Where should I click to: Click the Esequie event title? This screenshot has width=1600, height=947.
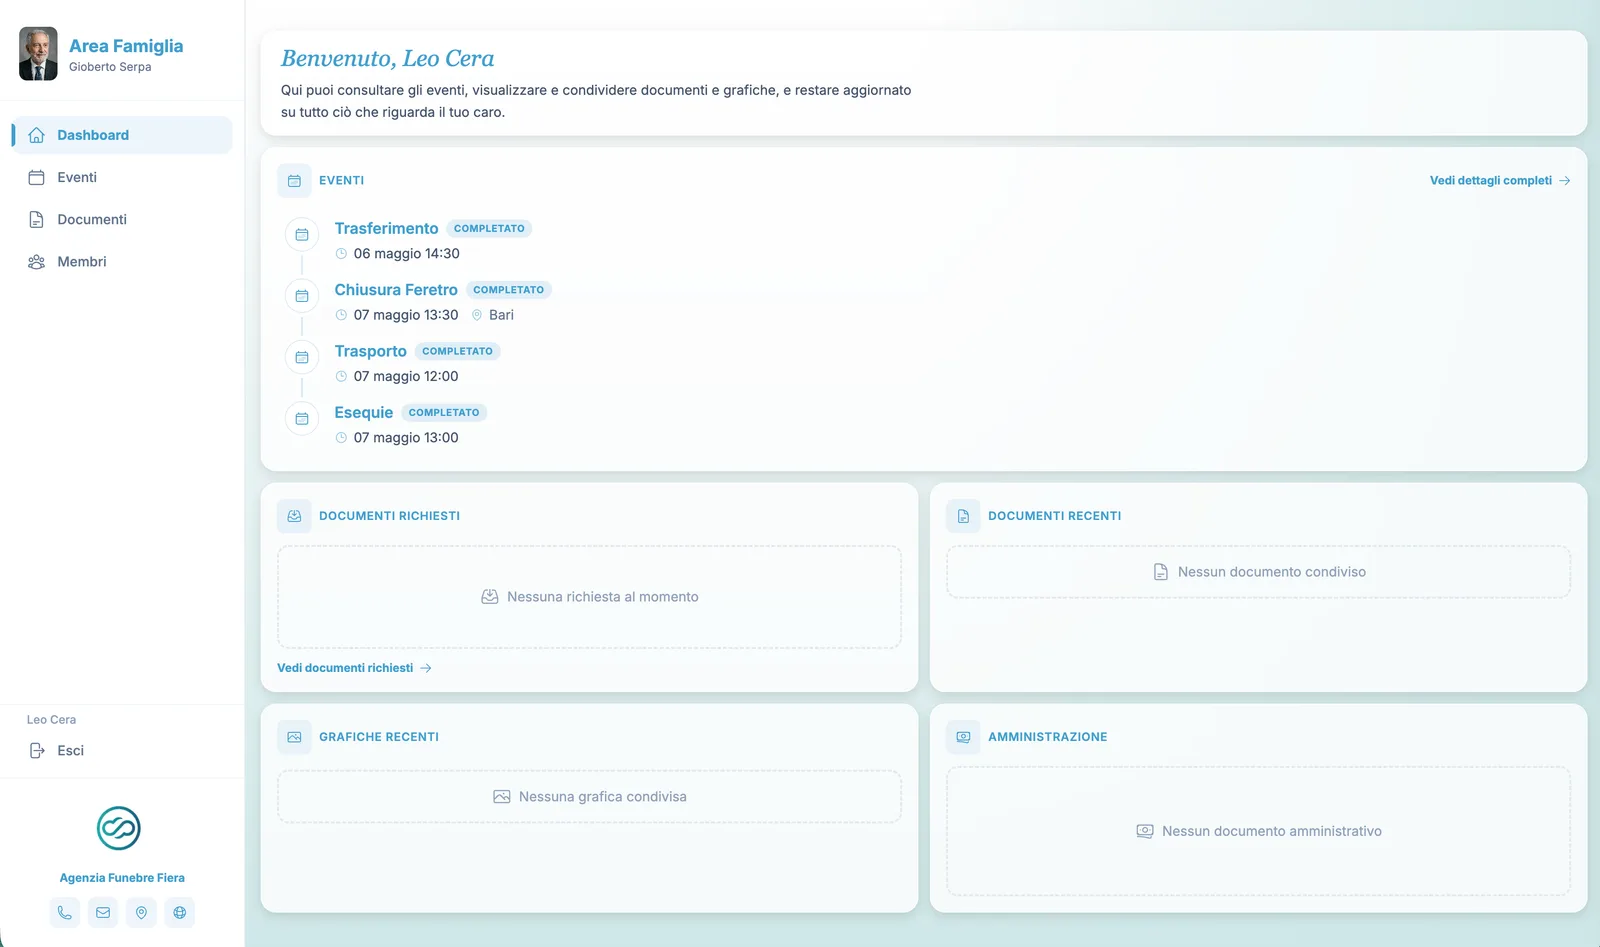(363, 412)
